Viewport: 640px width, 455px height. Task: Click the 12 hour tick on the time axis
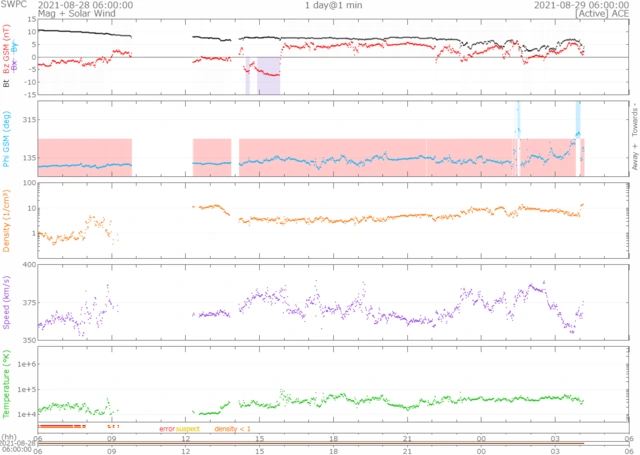185,439
